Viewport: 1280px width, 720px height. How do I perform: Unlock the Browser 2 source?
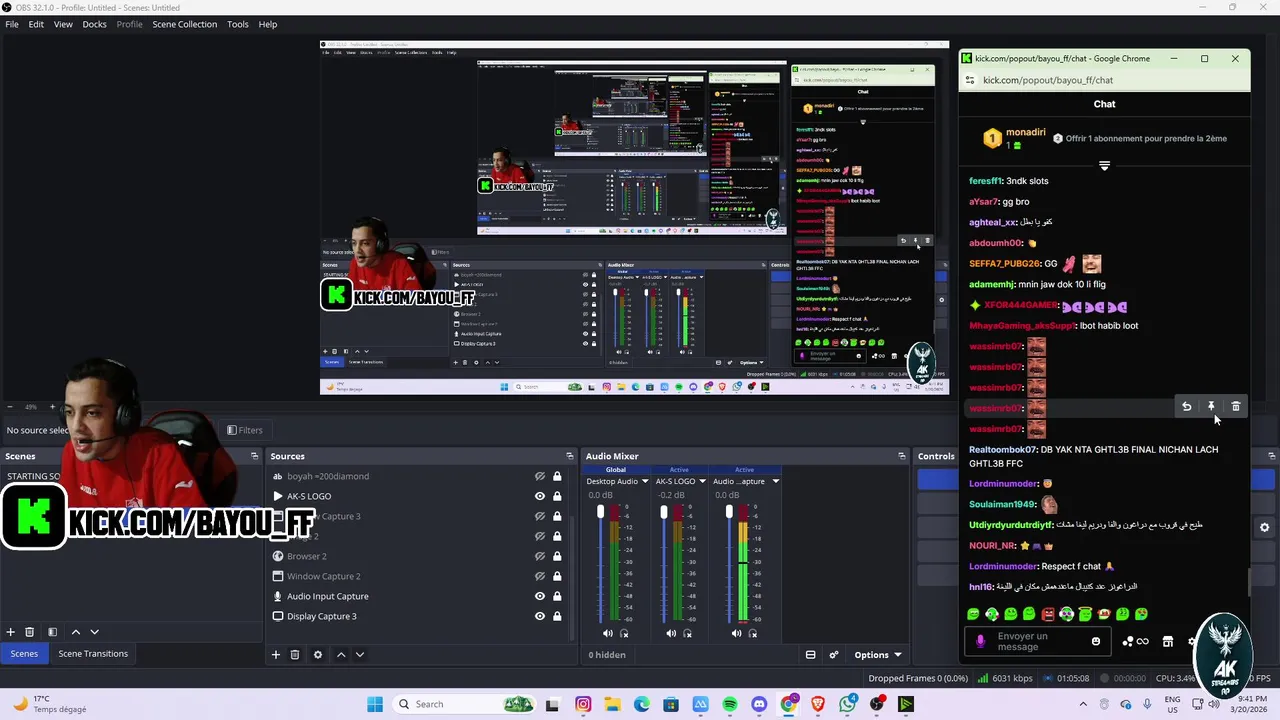coord(557,556)
